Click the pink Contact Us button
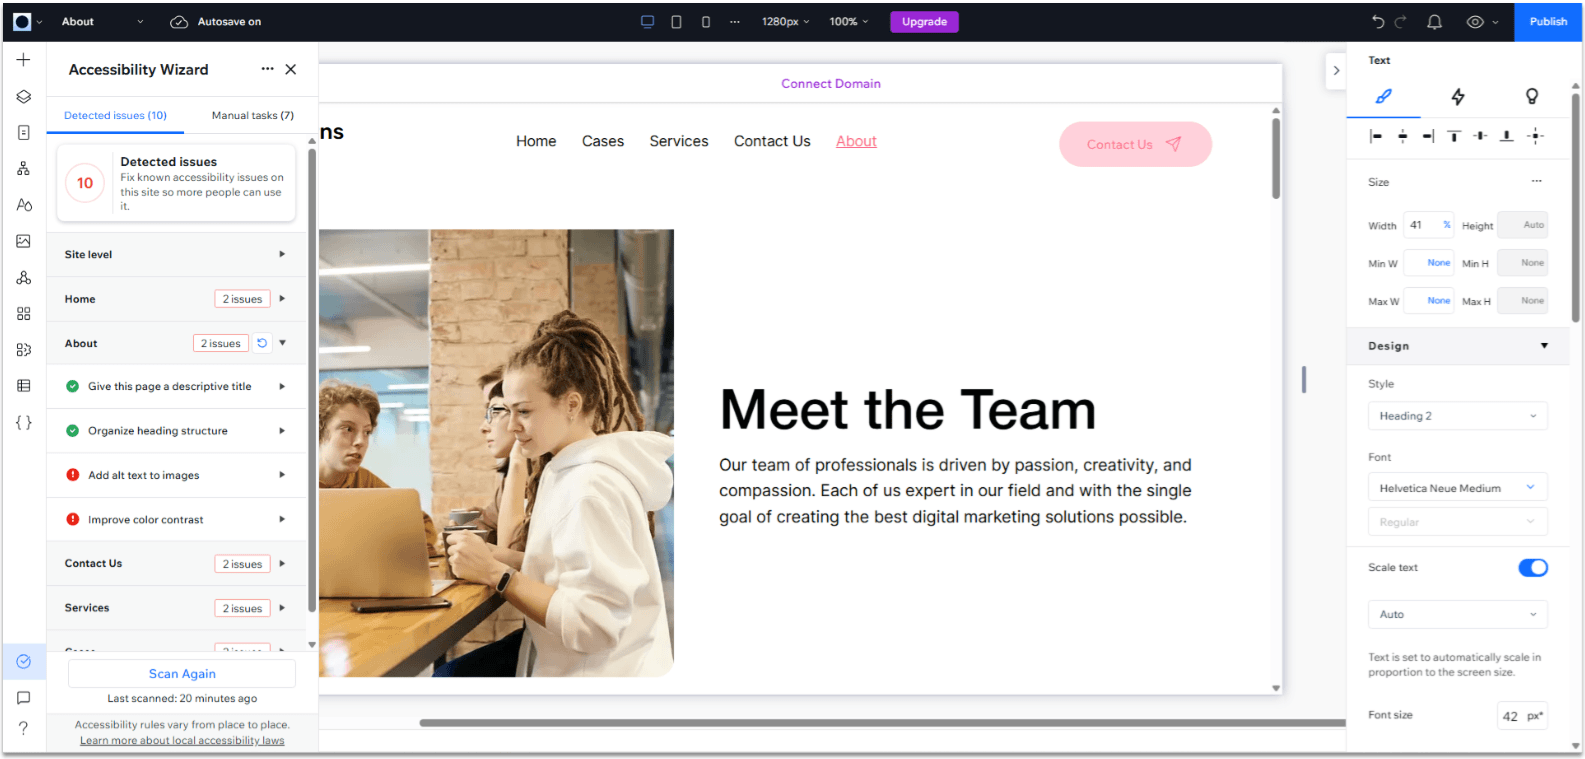The height and width of the screenshot is (759, 1585). pyautogui.click(x=1135, y=145)
